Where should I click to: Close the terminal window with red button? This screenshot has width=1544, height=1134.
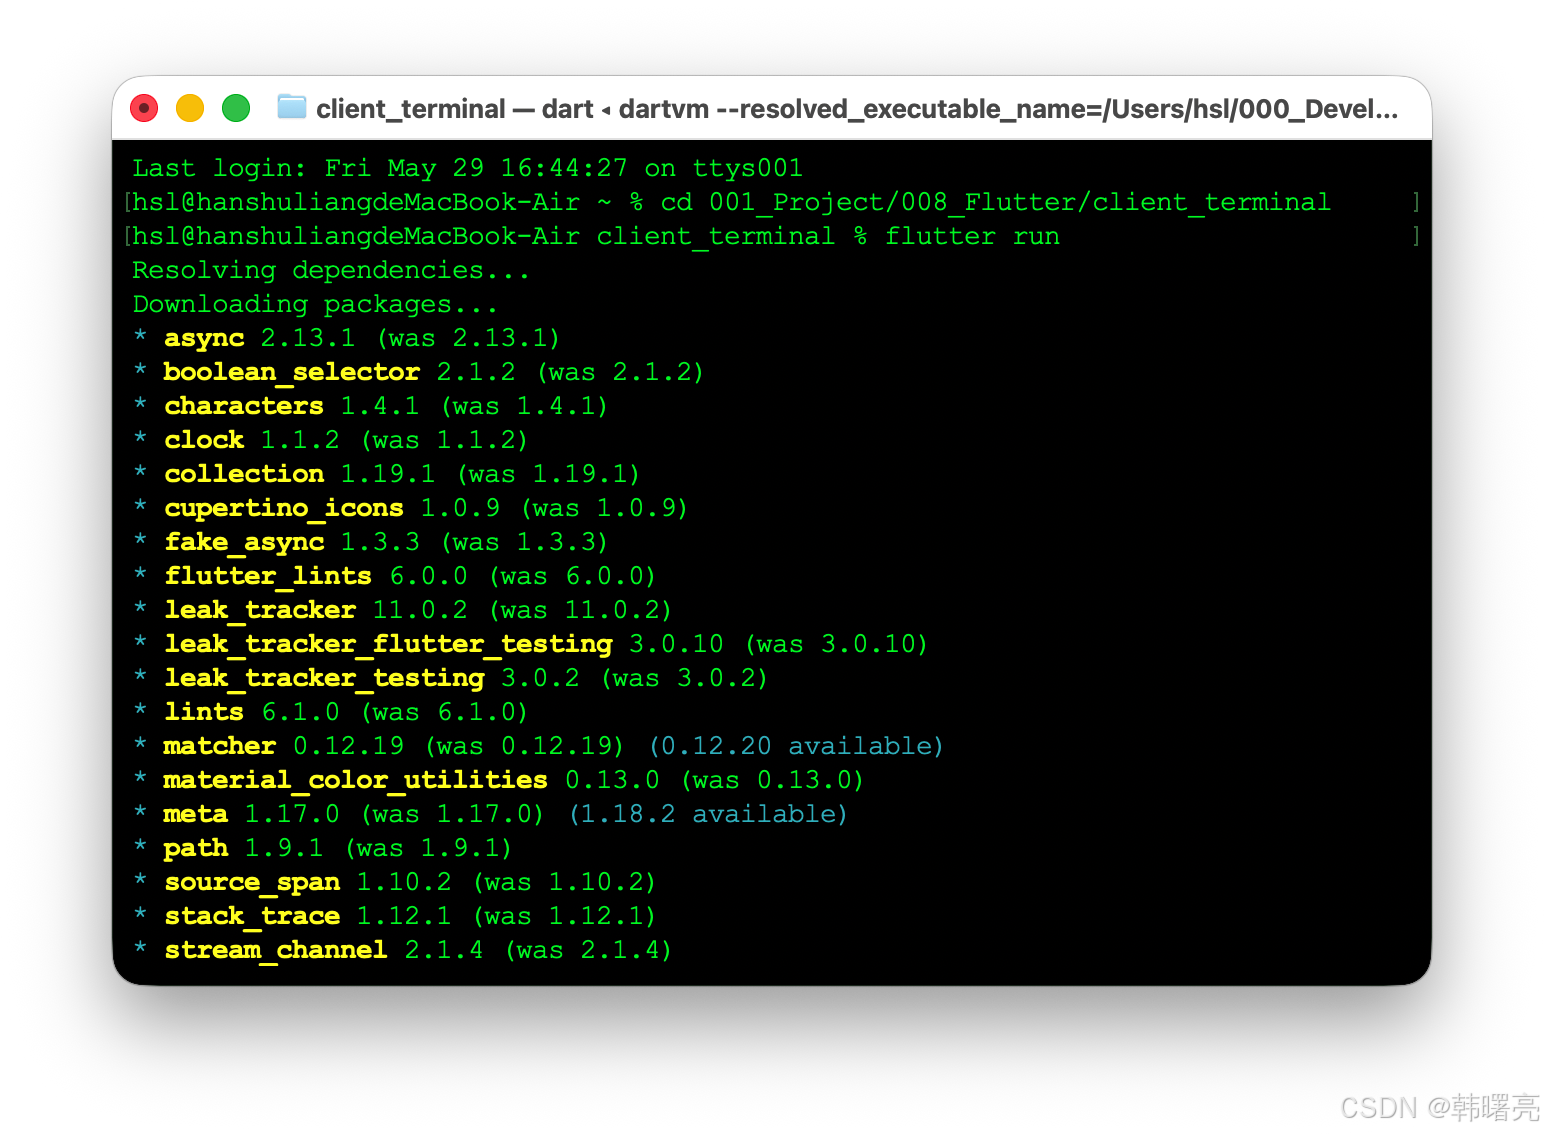pyautogui.click(x=144, y=108)
